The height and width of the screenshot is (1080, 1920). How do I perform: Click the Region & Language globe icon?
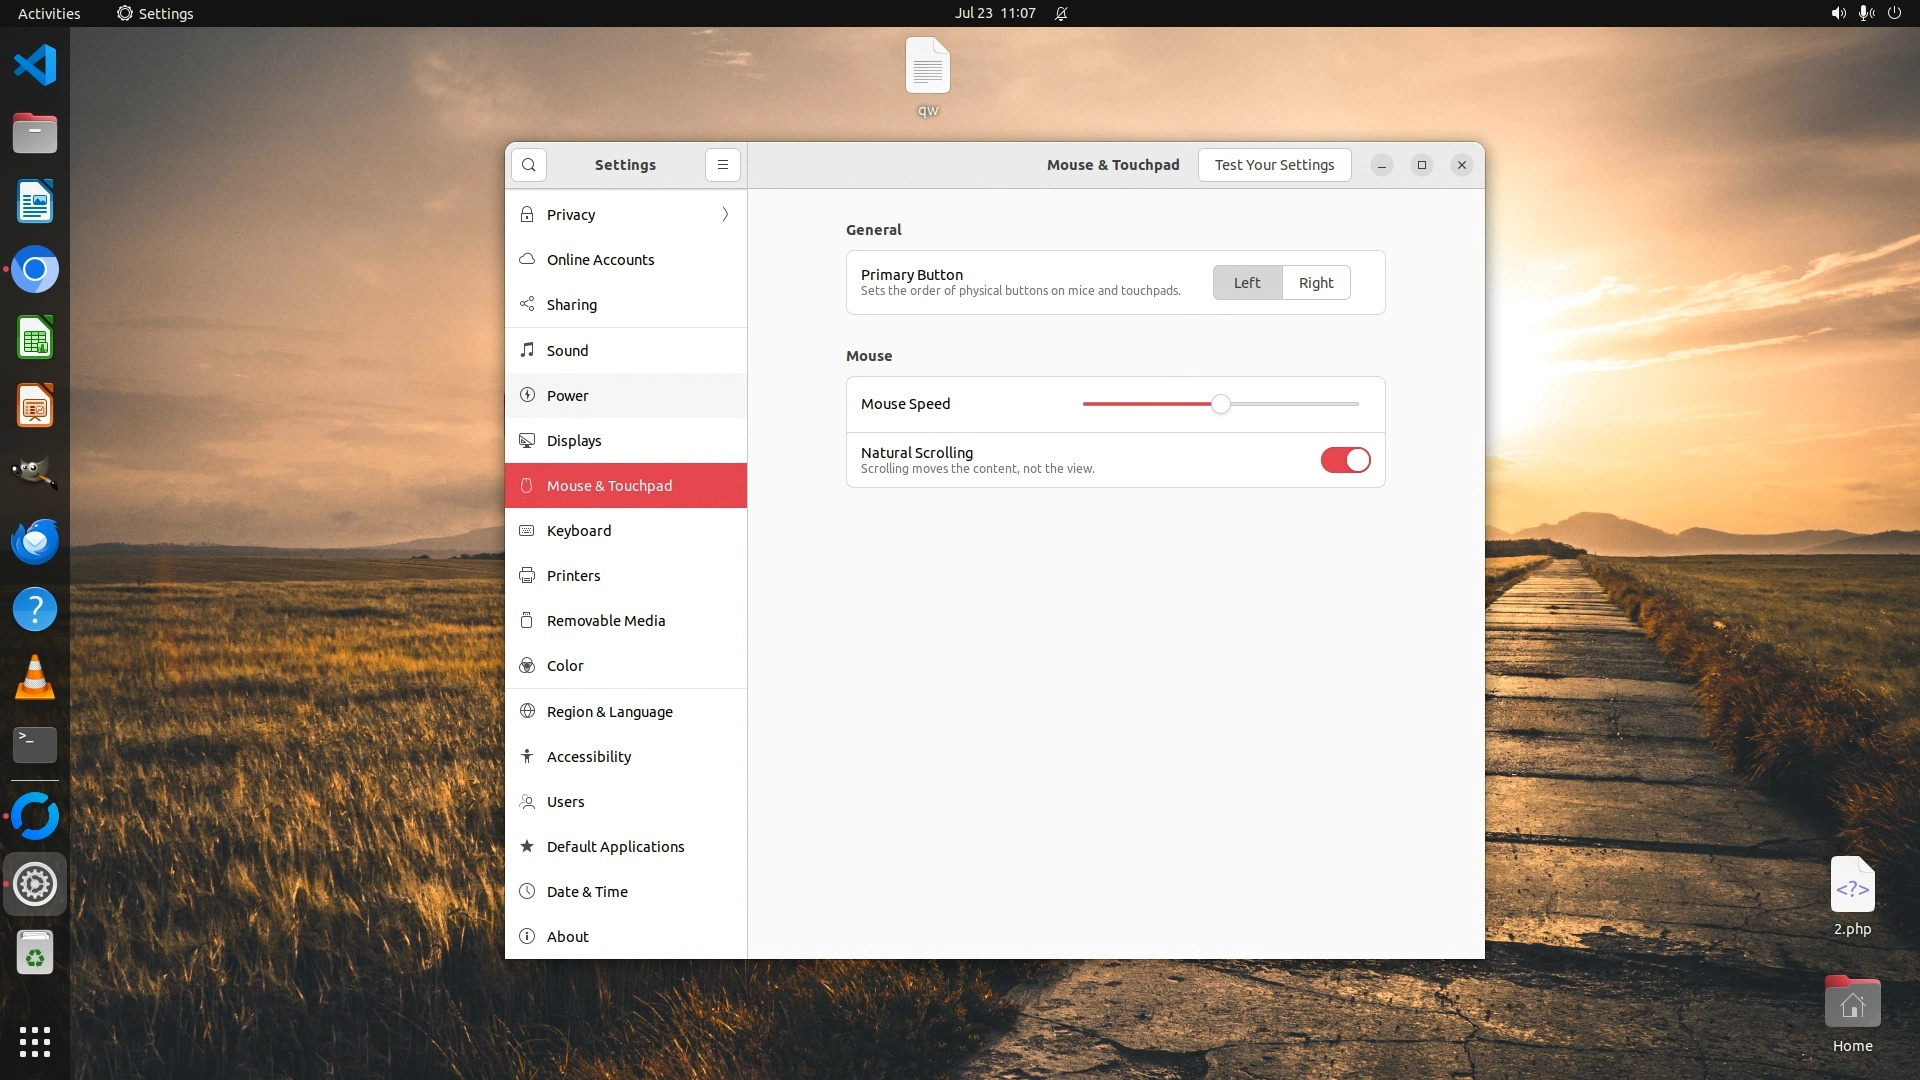pos(527,711)
